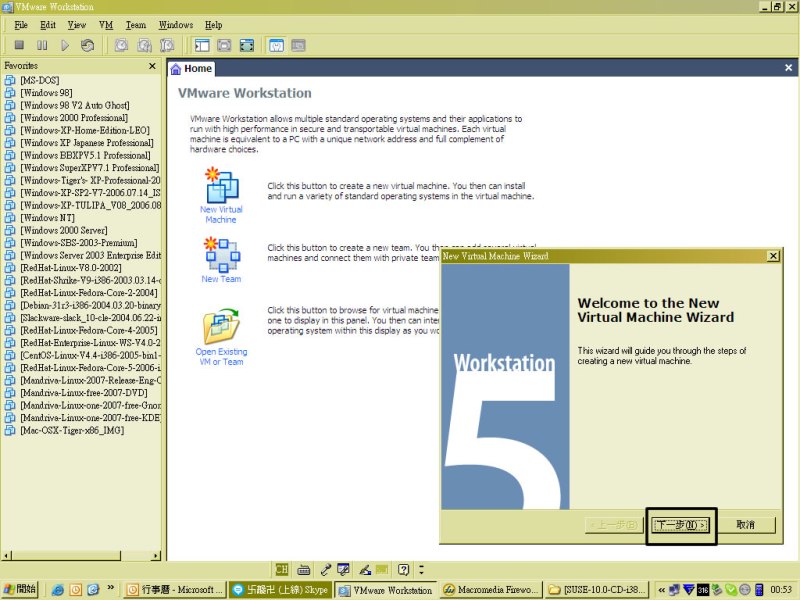Close the Home tab with X

click(x=788, y=67)
